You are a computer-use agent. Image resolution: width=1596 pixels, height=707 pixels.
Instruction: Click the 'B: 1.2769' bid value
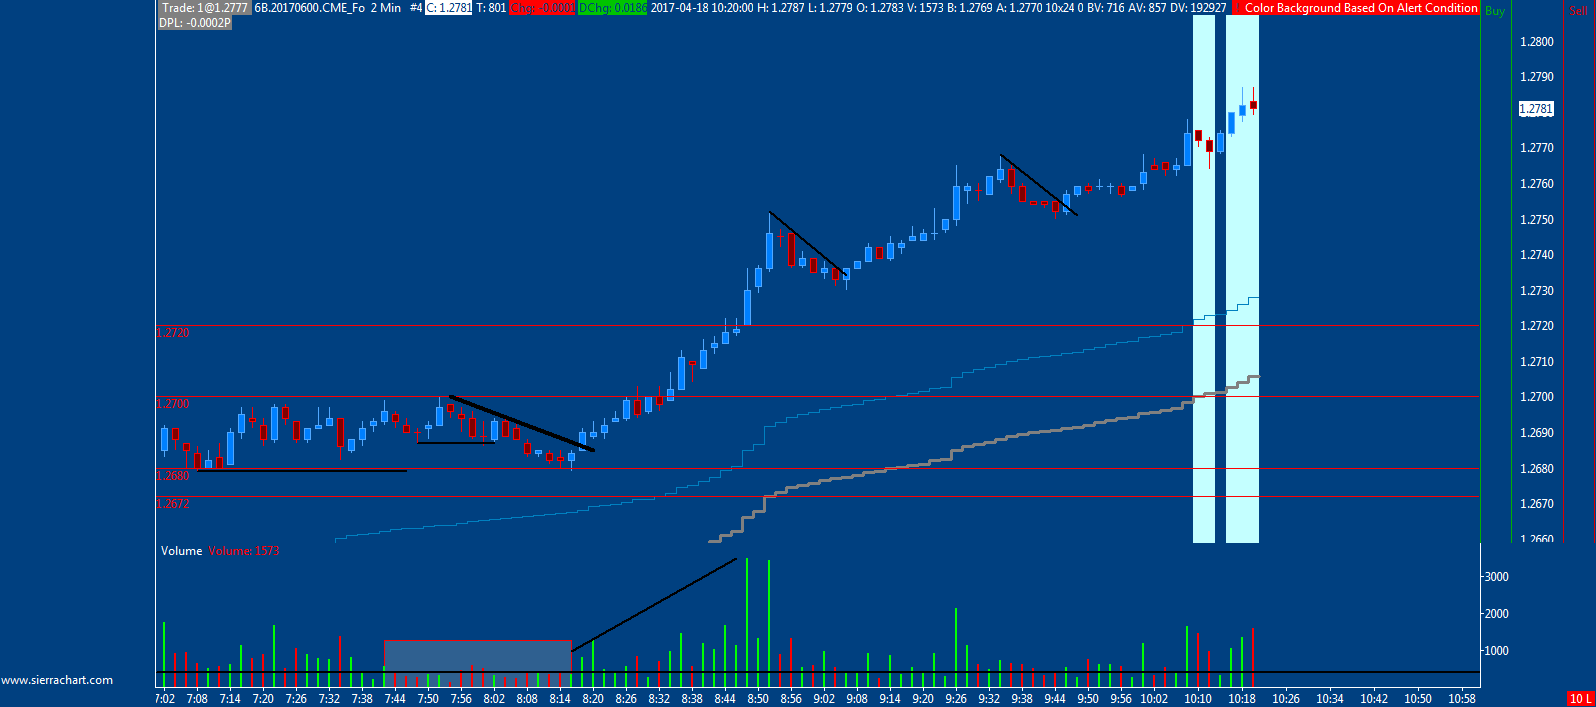(970, 8)
